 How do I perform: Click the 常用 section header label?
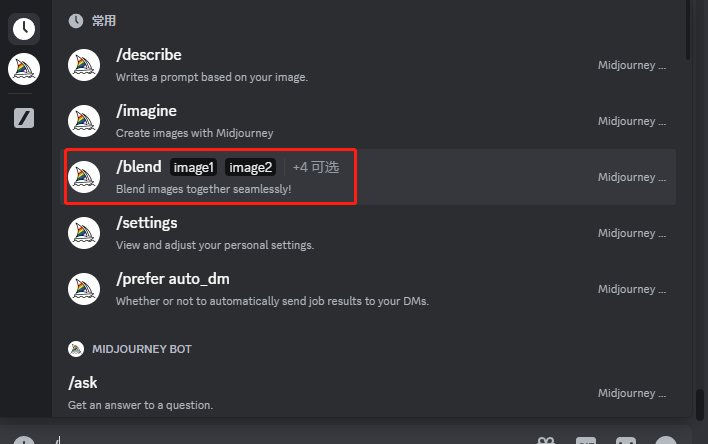104,21
